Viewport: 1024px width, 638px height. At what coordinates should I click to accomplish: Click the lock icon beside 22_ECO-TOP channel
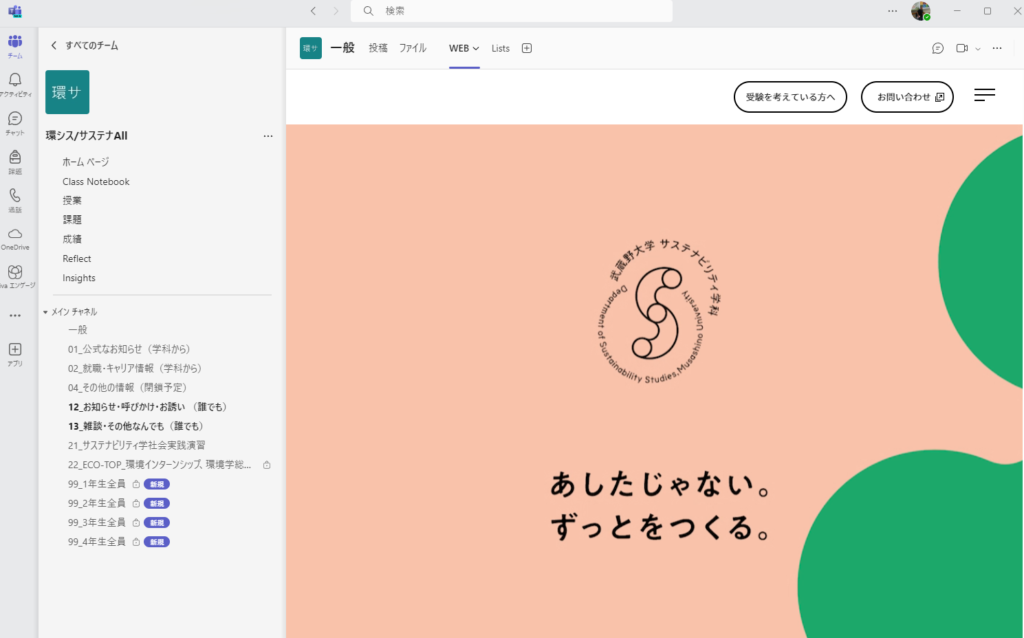click(x=267, y=465)
